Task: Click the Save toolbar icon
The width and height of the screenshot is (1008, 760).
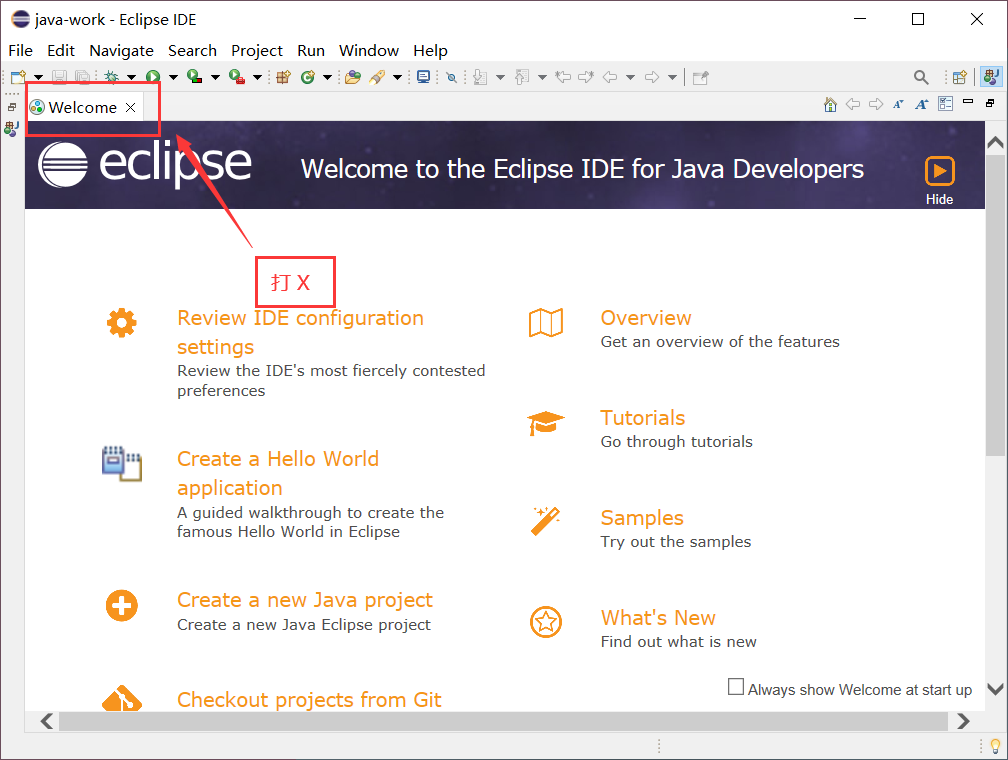Action: [x=59, y=77]
